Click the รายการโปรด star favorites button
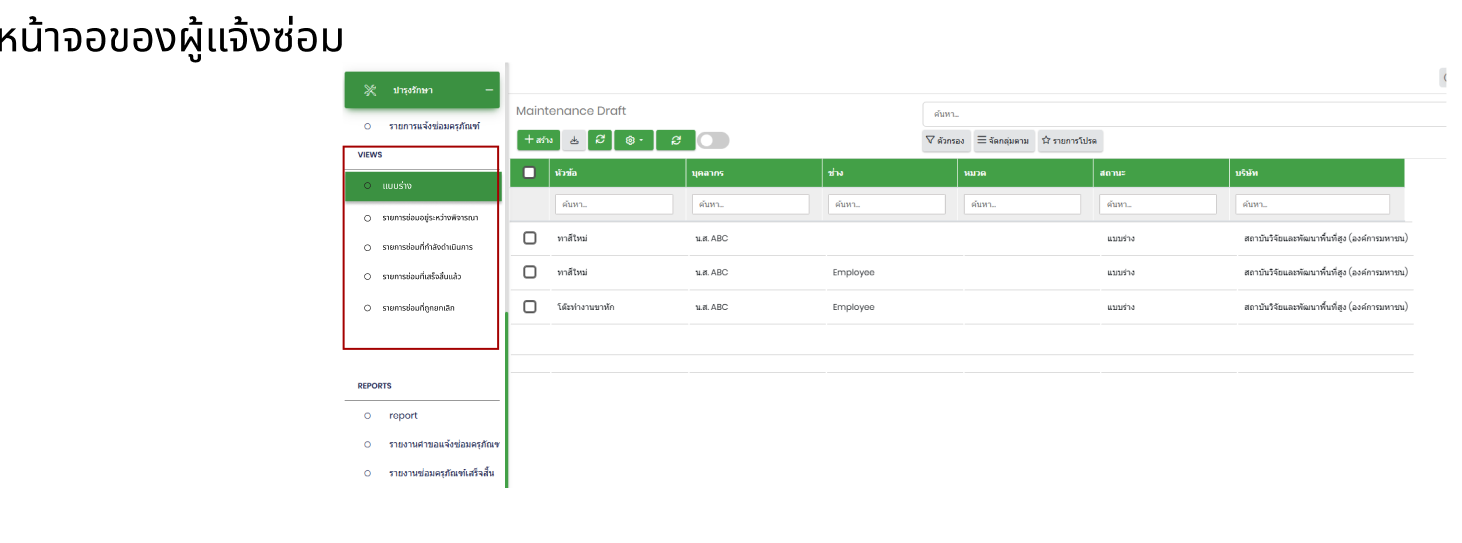This screenshot has height=543, width=1462. (1070, 141)
